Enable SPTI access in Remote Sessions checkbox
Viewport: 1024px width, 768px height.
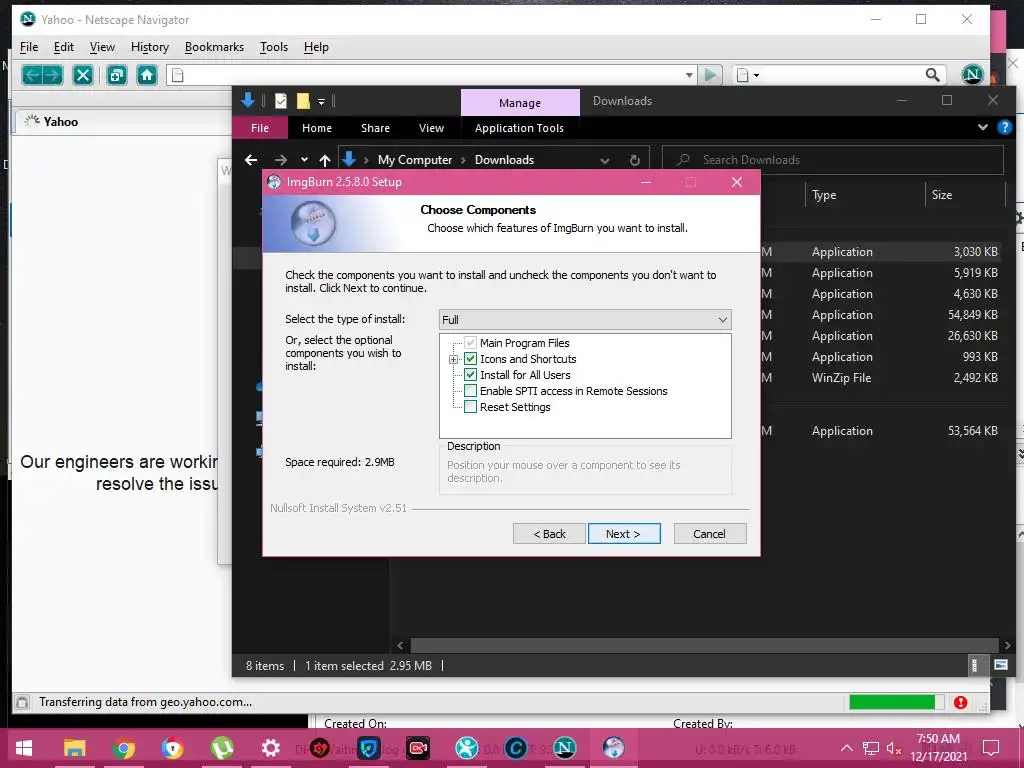pos(470,391)
